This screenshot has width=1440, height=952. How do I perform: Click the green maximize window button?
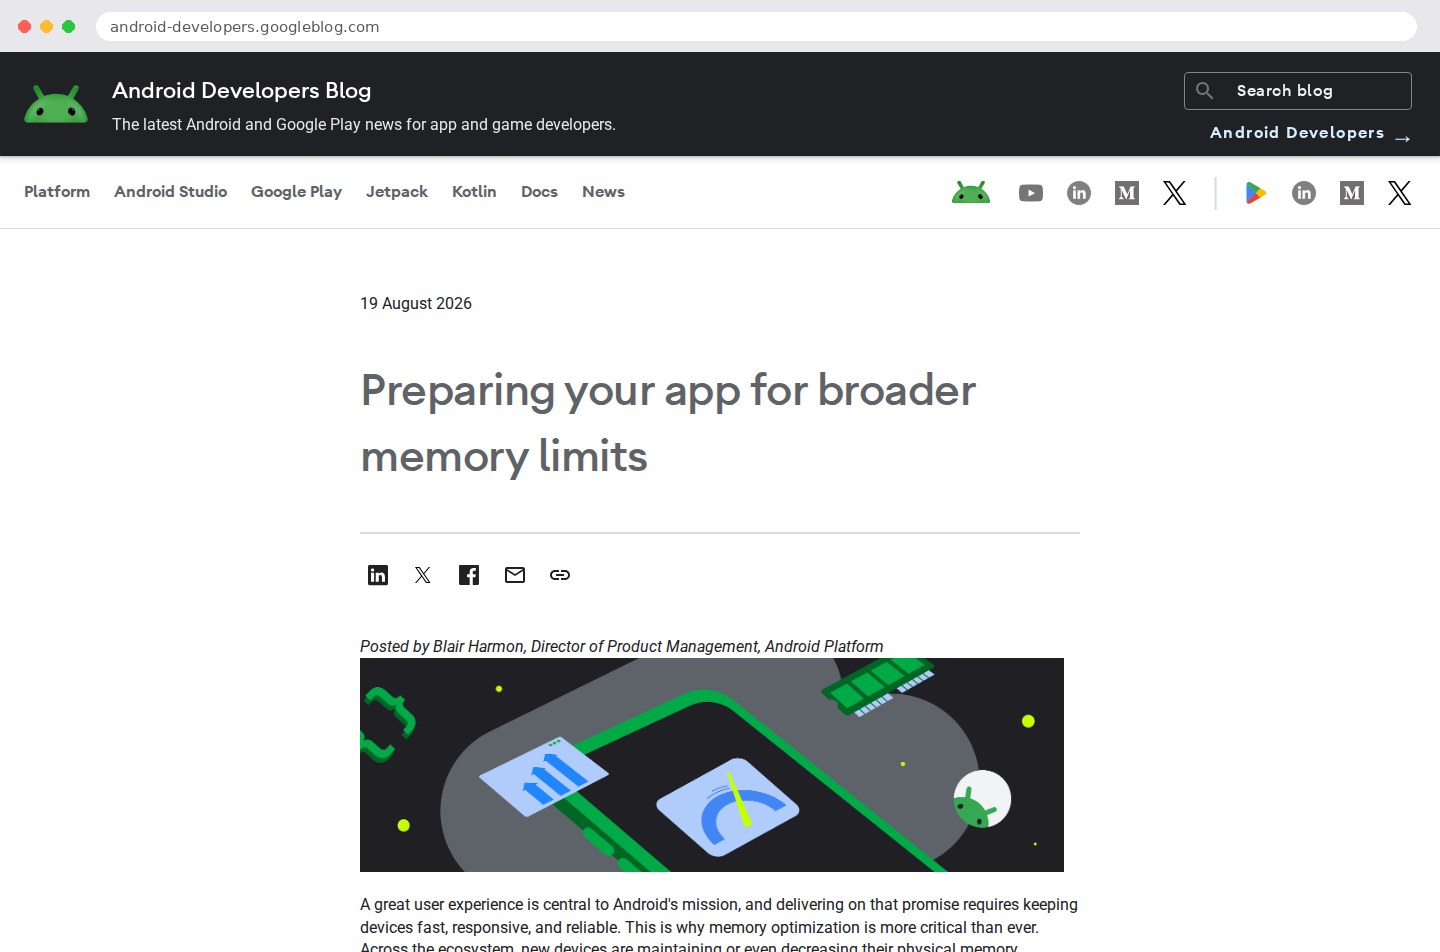click(x=68, y=27)
